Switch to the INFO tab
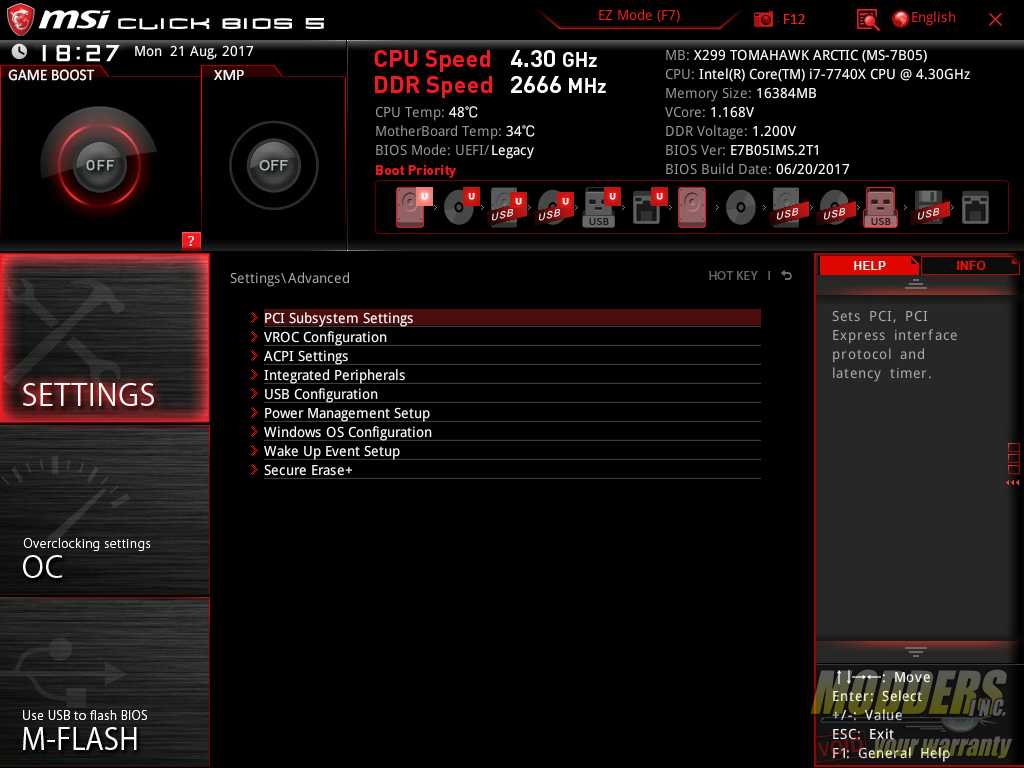This screenshot has height=768, width=1024. pos(970,265)
